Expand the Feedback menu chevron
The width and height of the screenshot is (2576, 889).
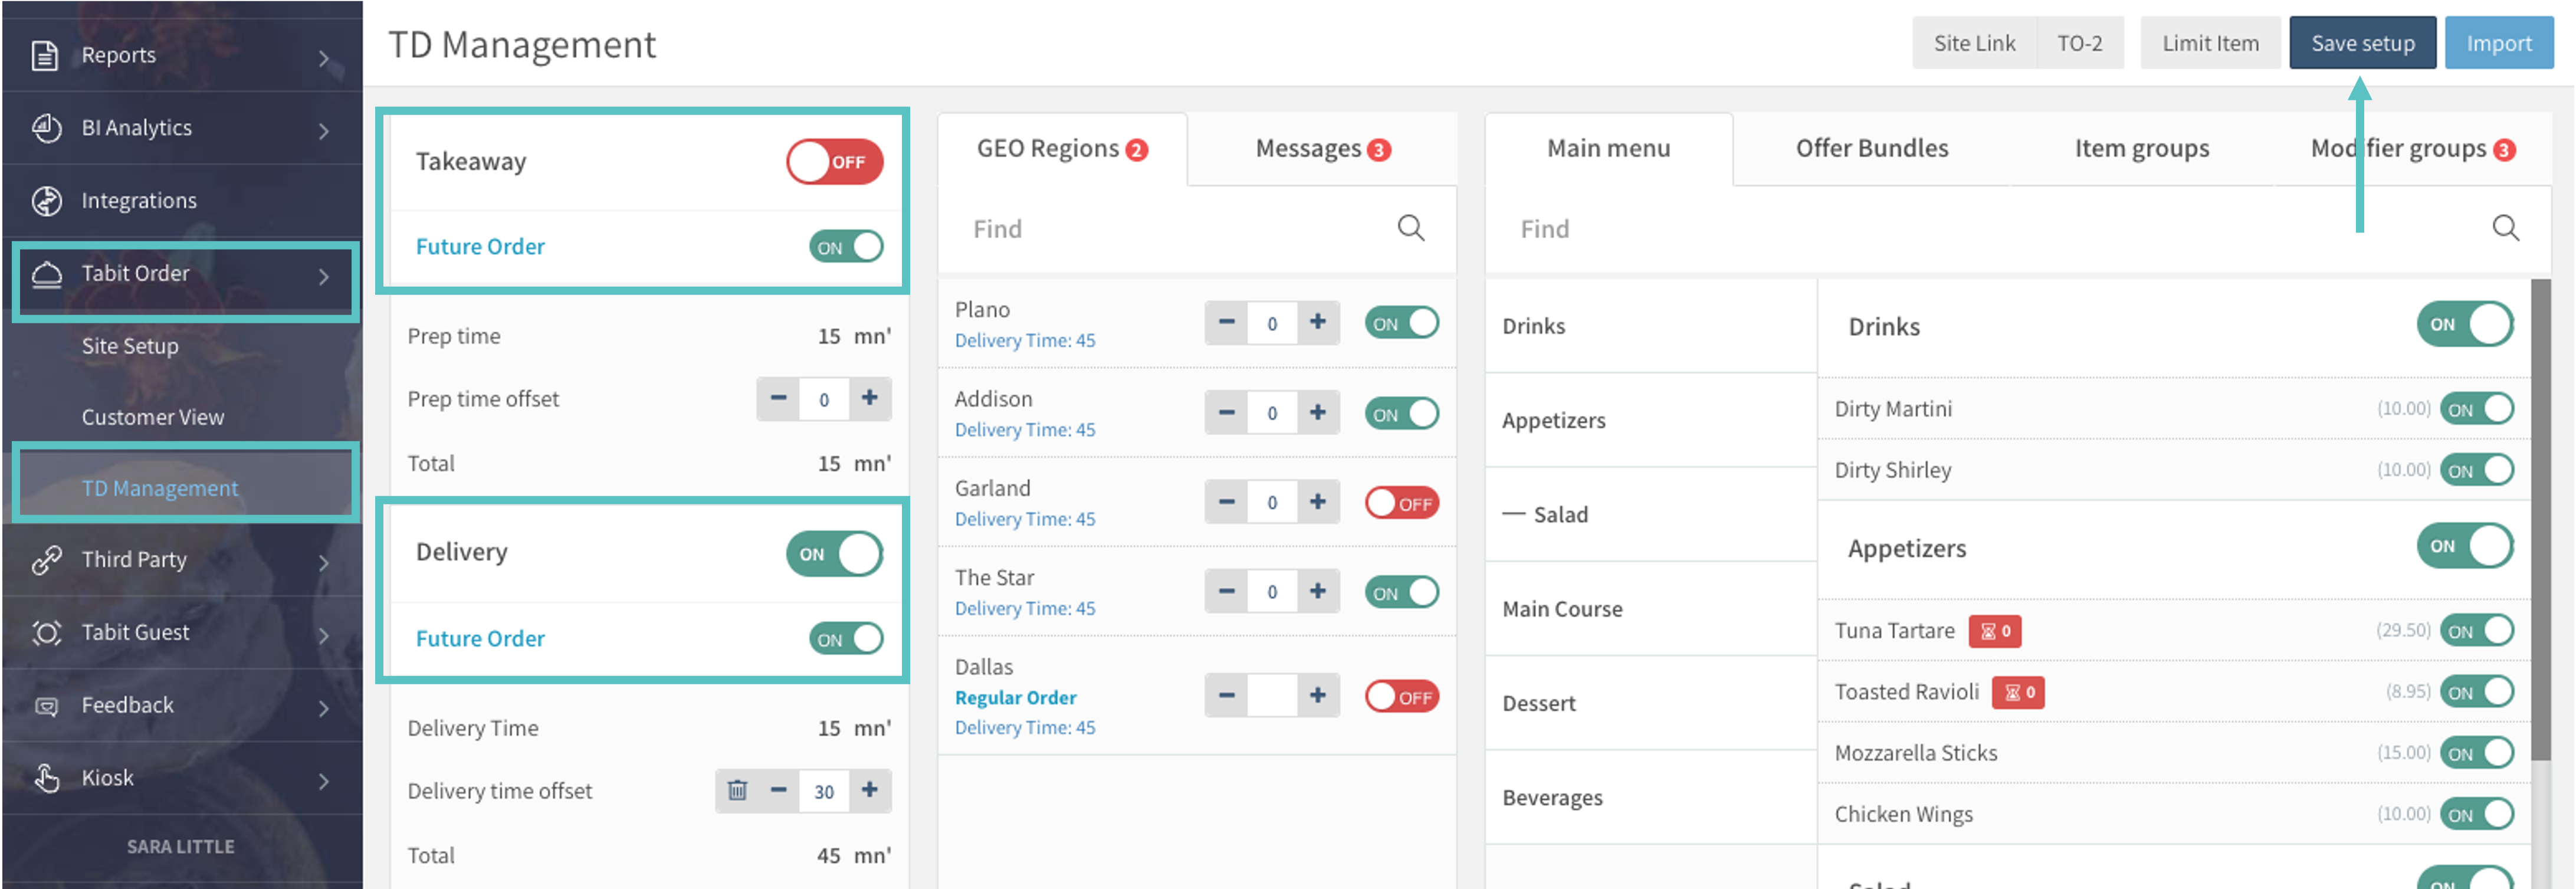(323, 708)
